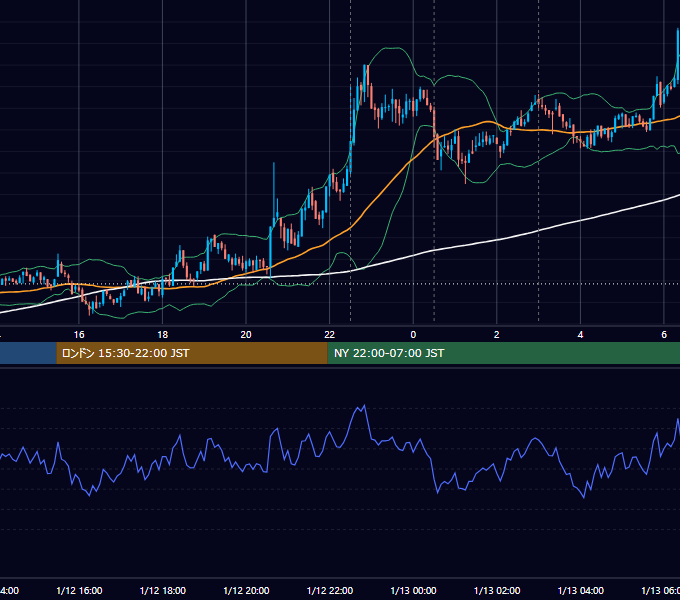The height and width of the screenshot is (600, 680).
Task: Click the hour label 18 on upper time axis
Action: click(x=163, y=335)
